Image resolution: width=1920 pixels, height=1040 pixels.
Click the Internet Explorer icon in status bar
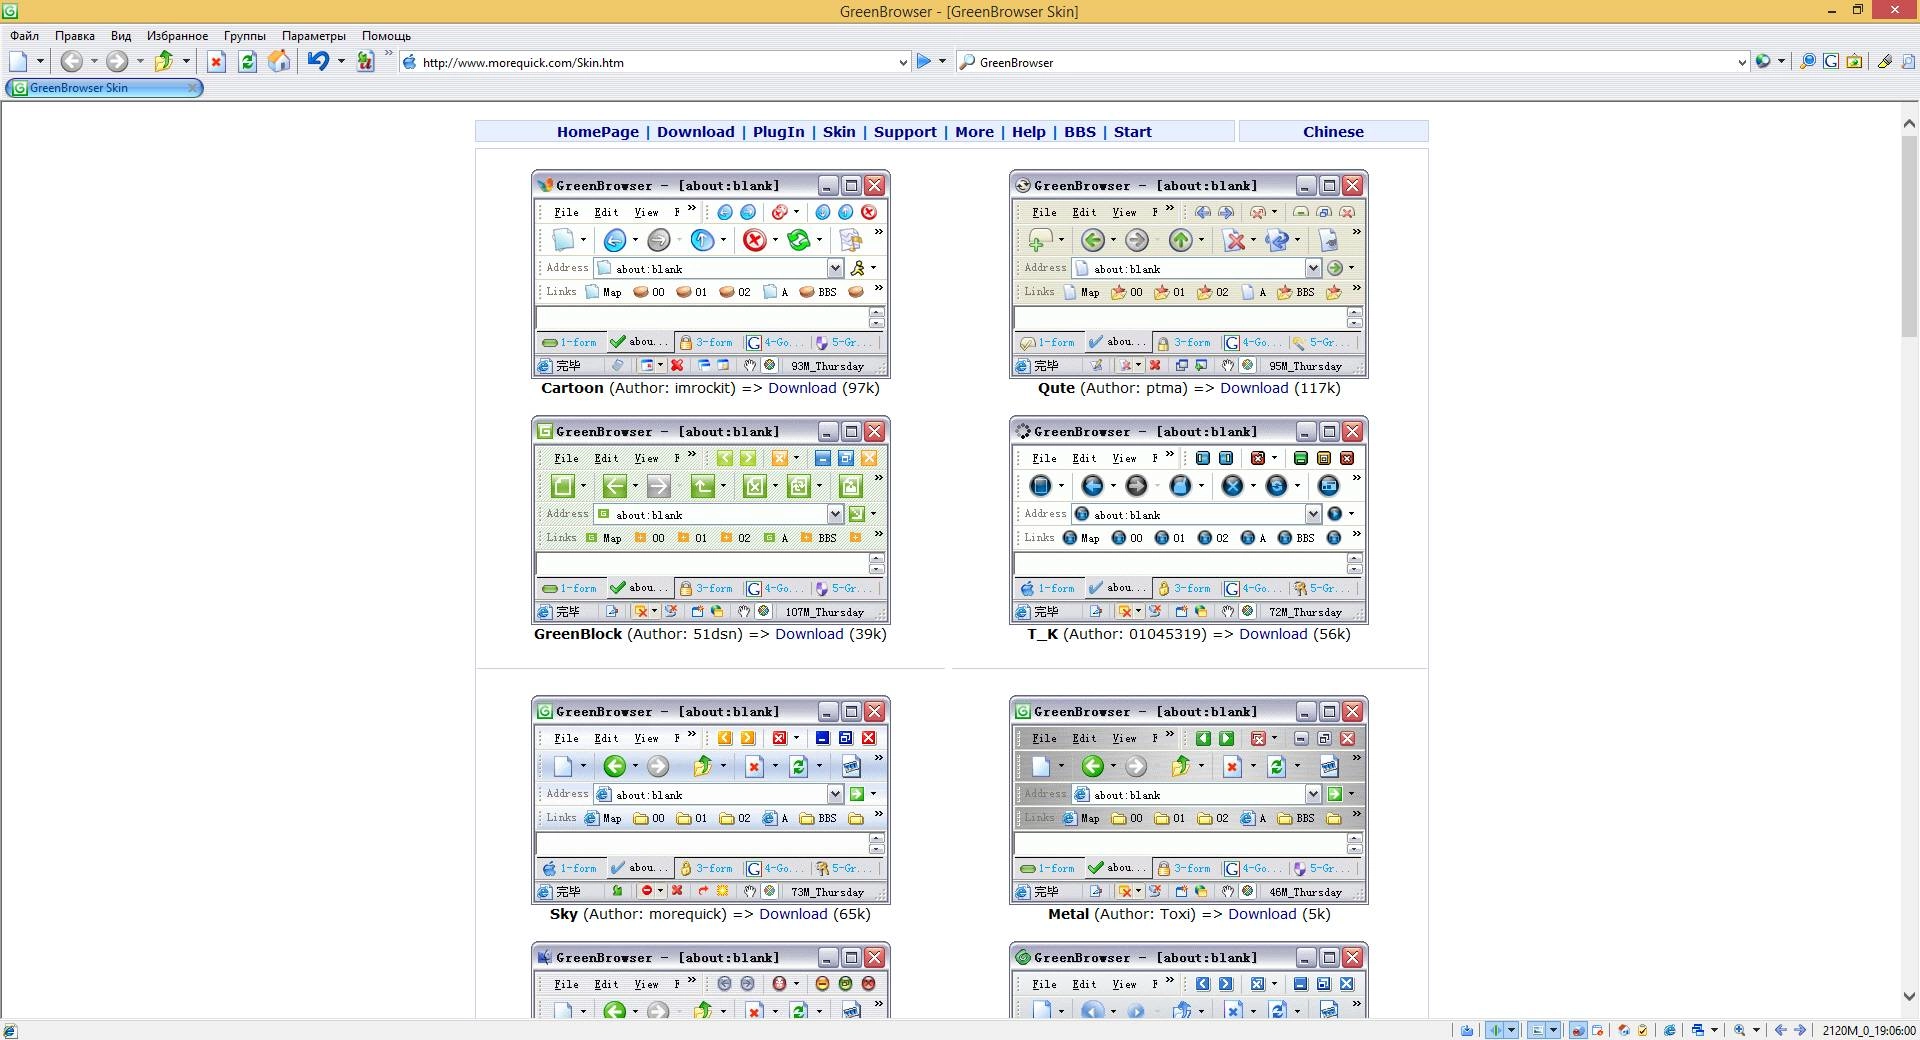click(x=1669, y=1030)
